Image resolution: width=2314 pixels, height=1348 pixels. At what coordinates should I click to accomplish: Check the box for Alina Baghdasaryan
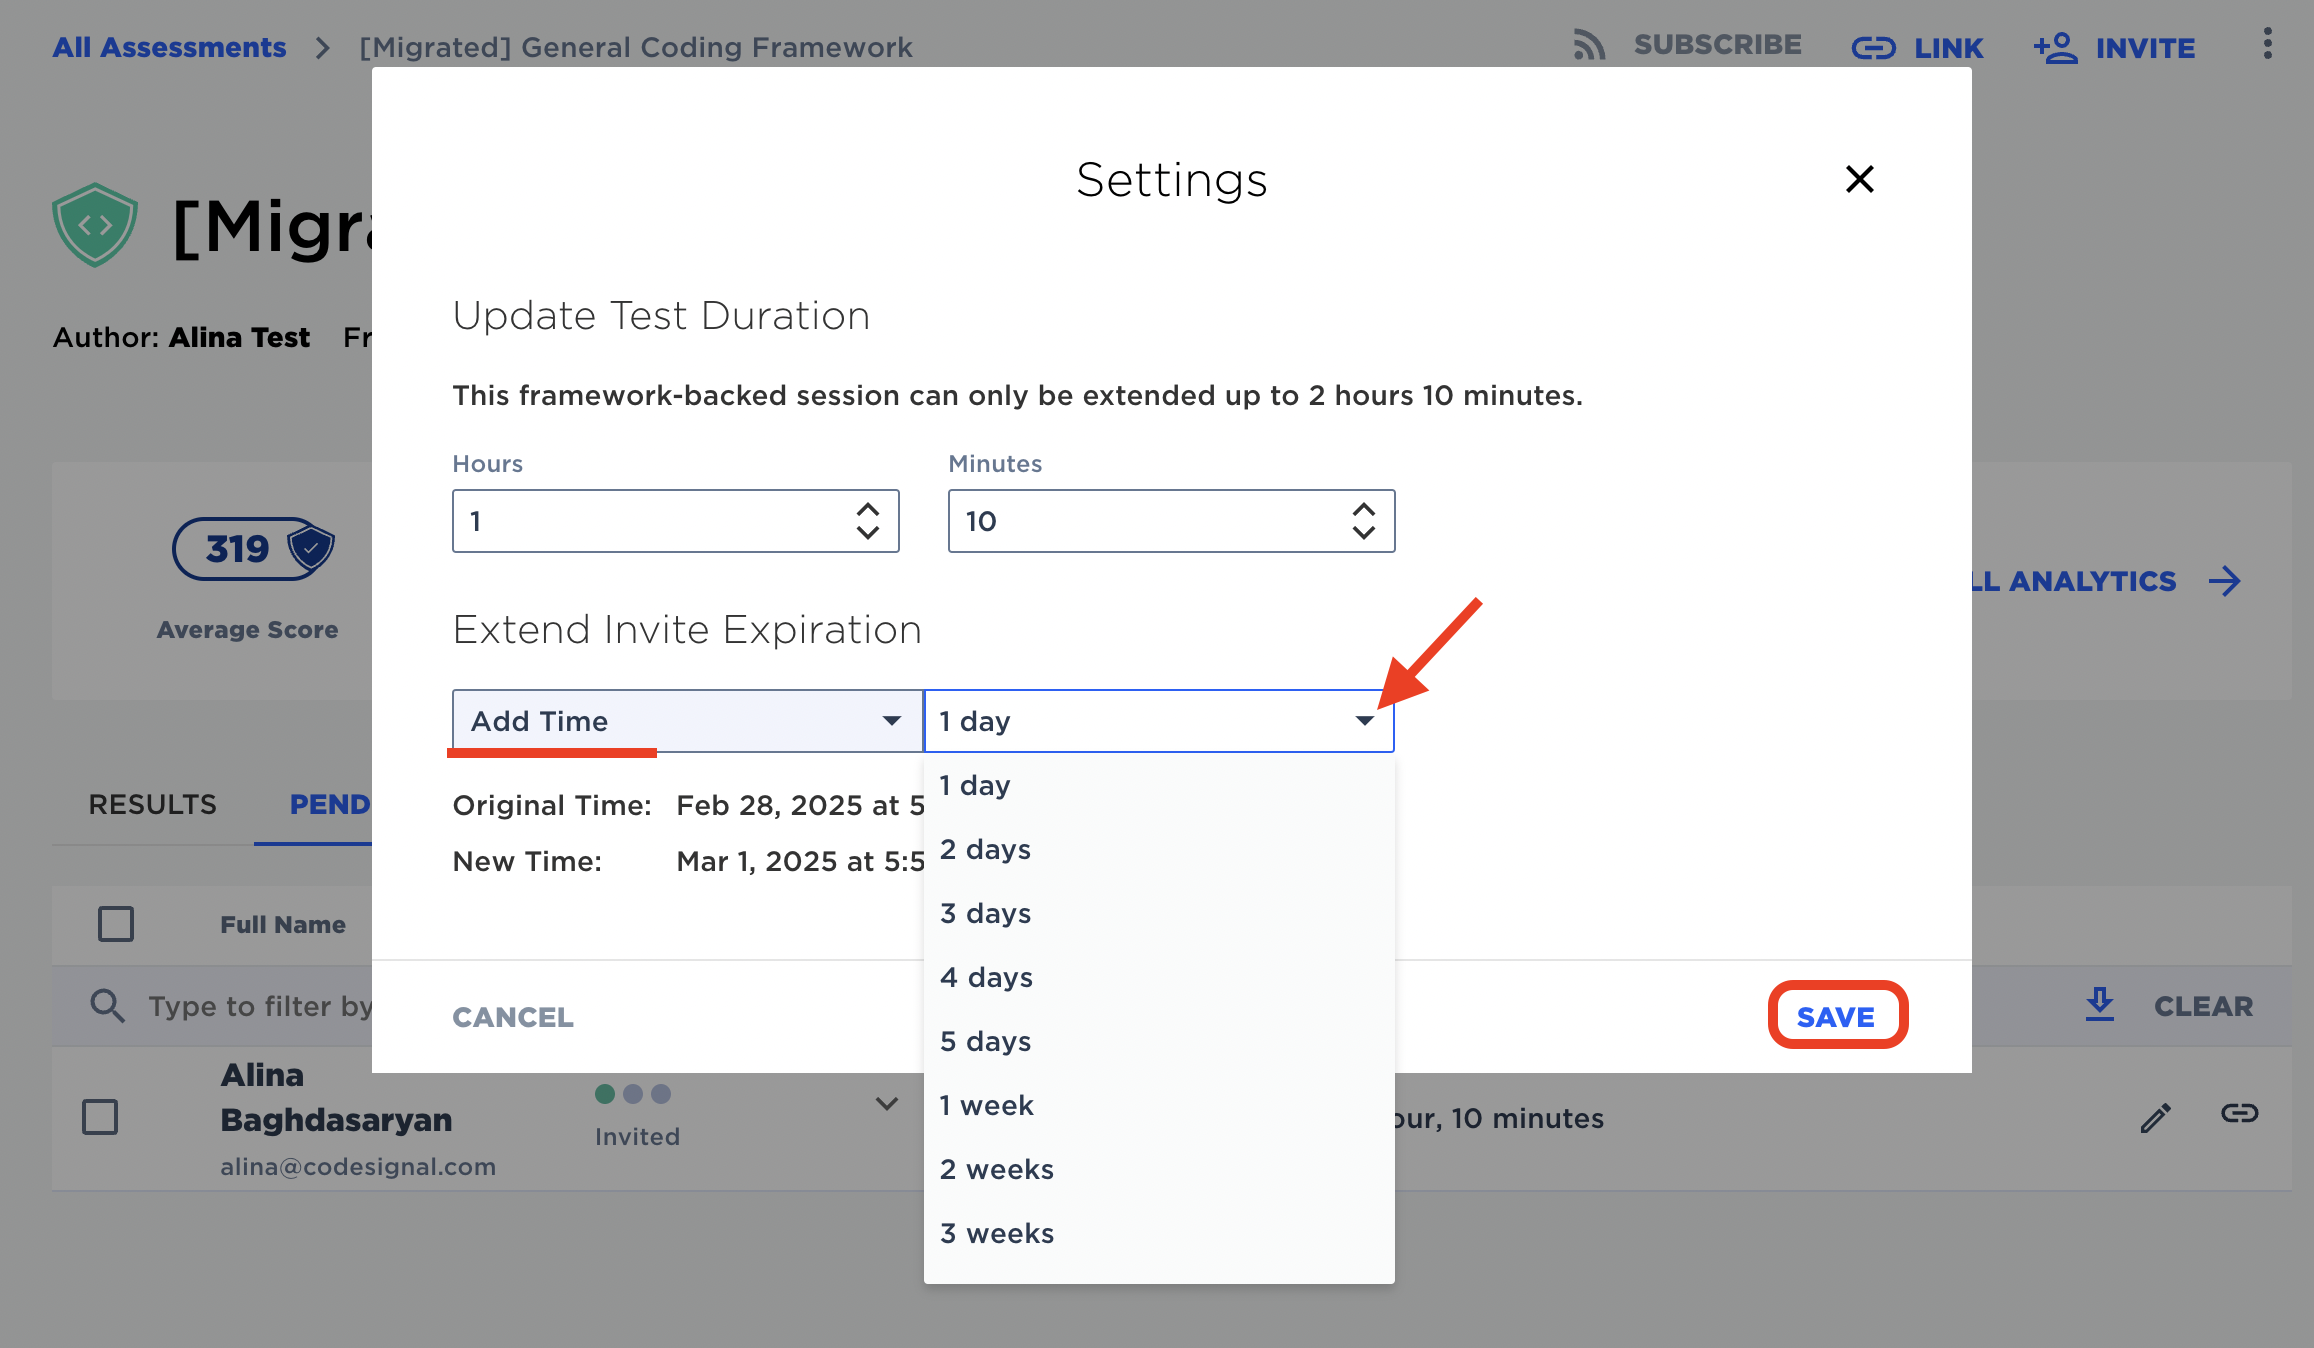click(x=100, y=1116)
